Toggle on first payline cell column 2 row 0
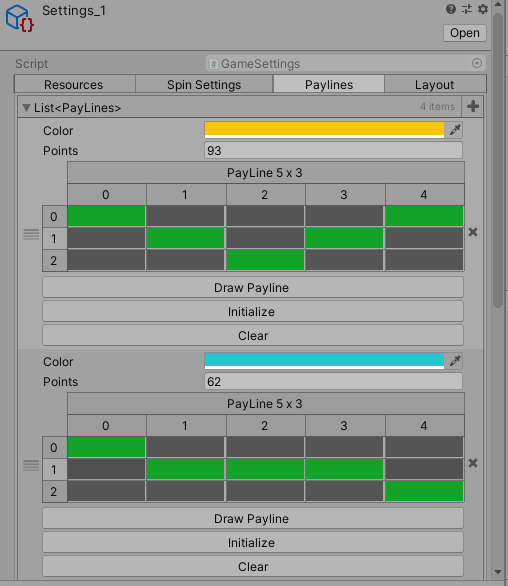Viewport: 508px width, 586px height. pyautogui.click(x=265, y=216)
